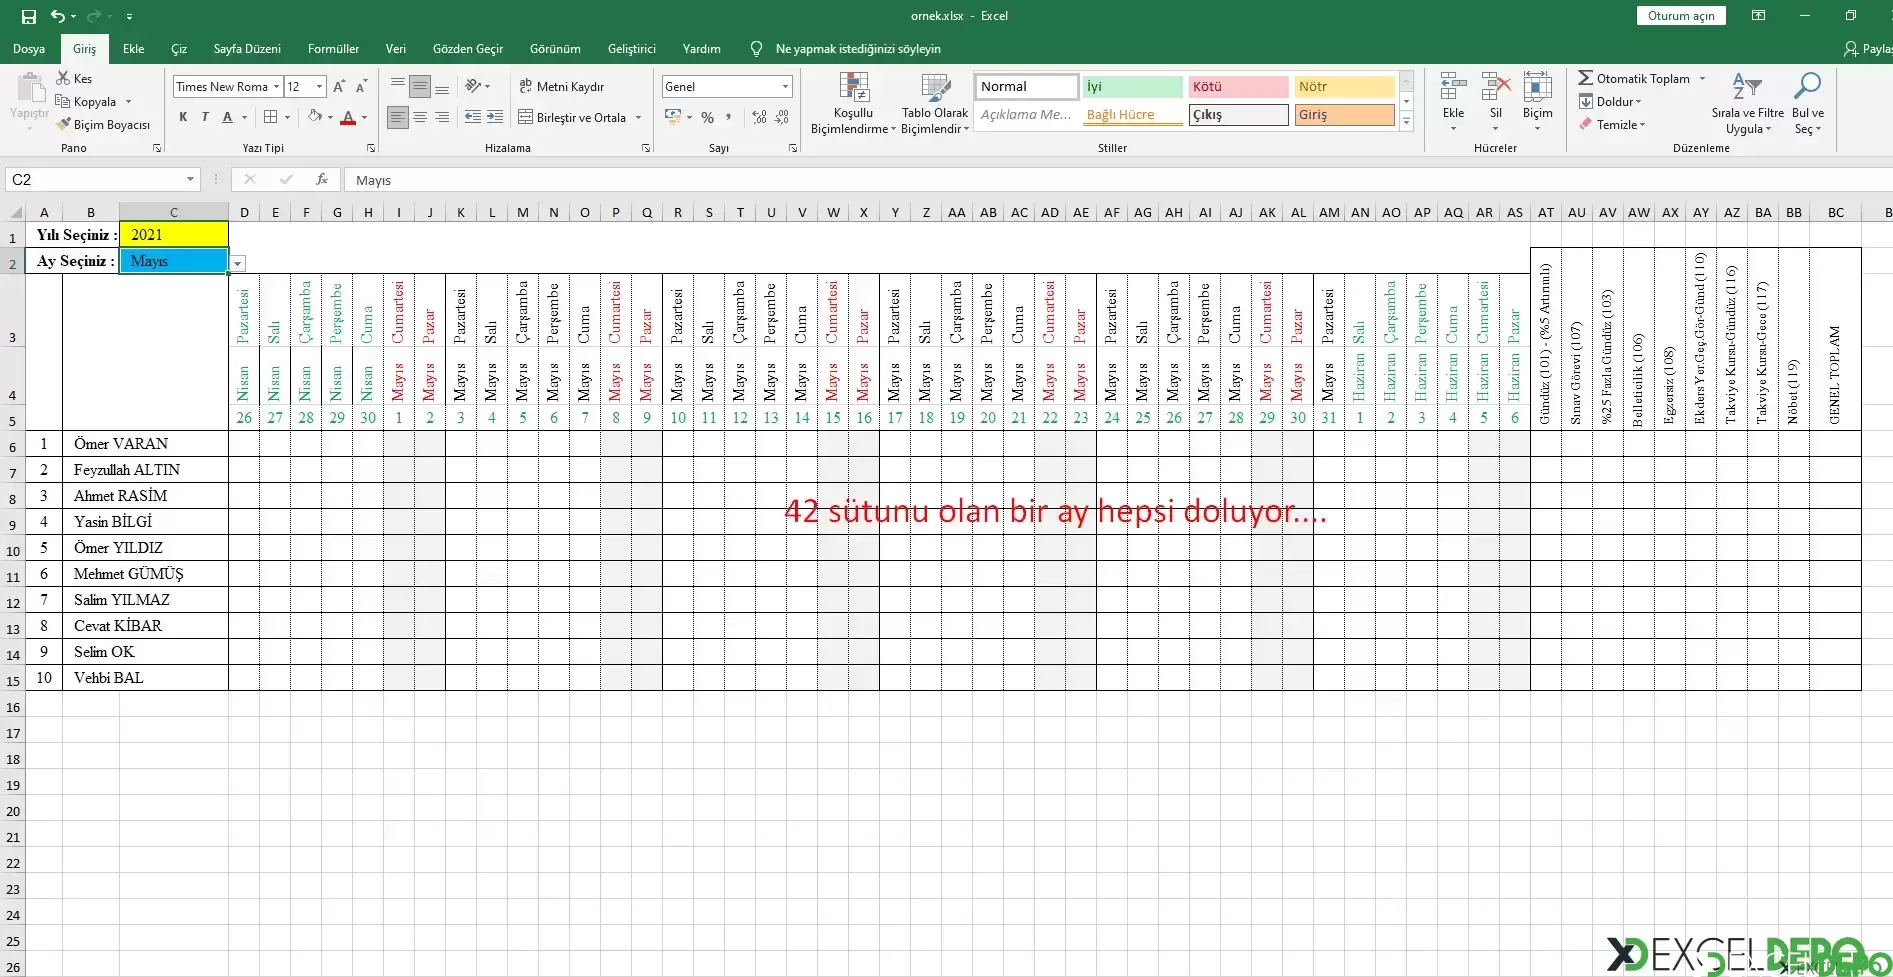Switch to the Formüller tab
The image size is (1893, 977).
click(333, 48)
